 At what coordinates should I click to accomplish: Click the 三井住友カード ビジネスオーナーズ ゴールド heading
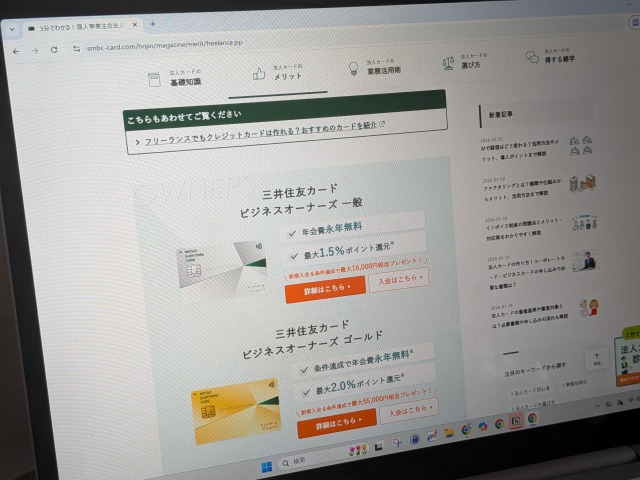click(x=312, y=340)
